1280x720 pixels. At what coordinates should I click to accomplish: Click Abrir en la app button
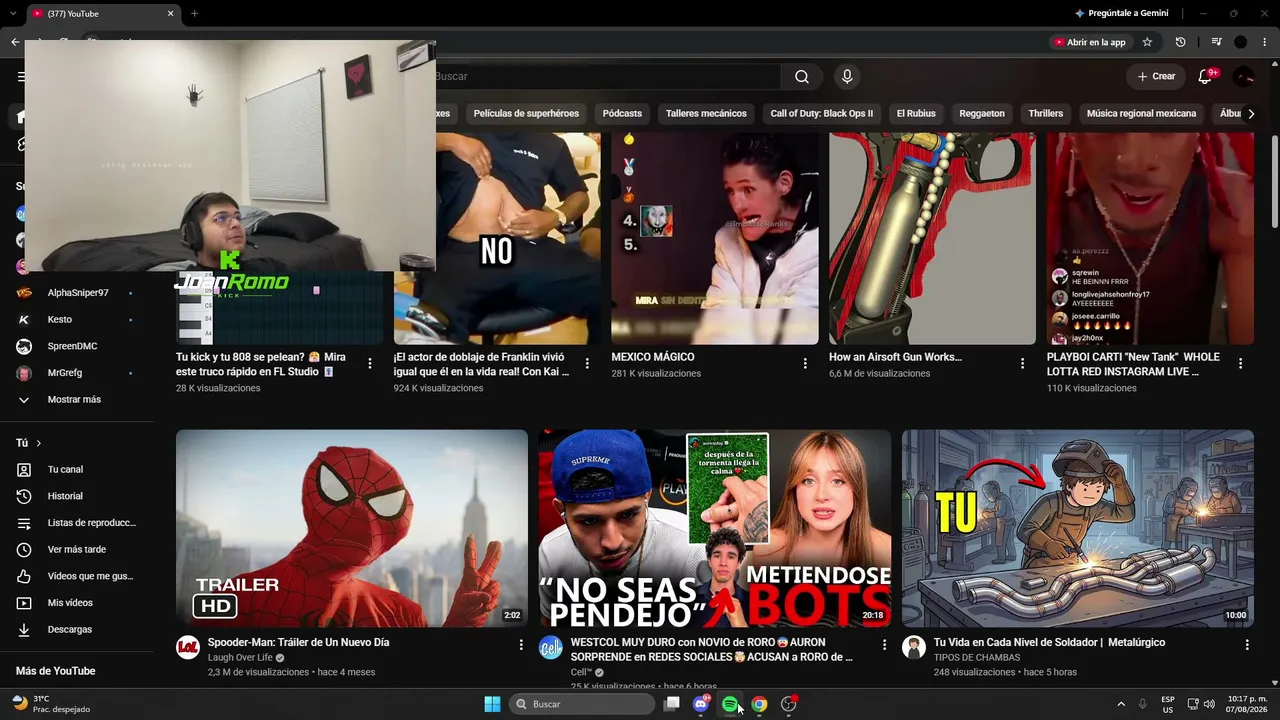pyautogui.click(x=1089, y=42)
